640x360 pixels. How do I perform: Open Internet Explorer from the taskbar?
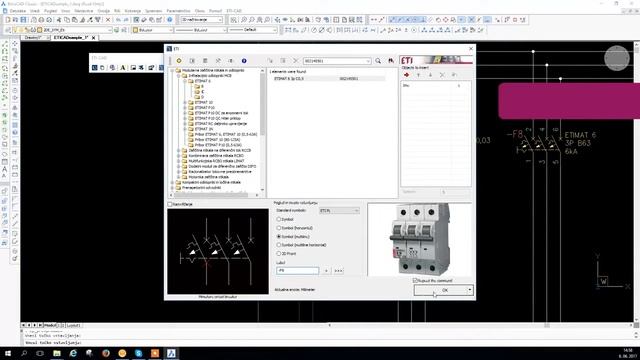73,353
